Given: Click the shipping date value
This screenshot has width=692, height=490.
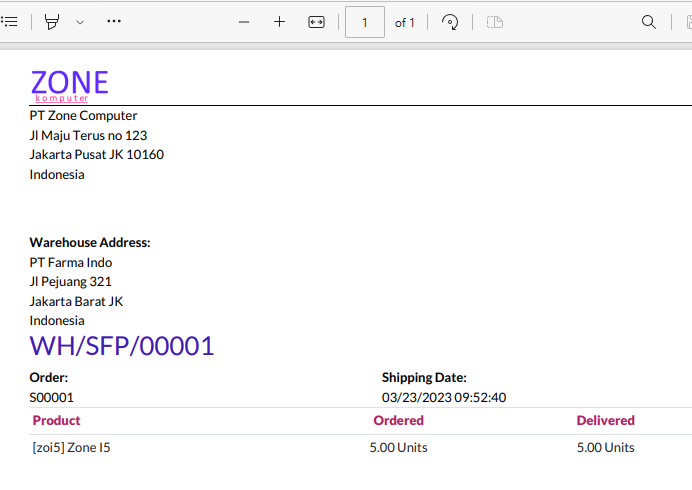Looking at the screenshot, I should pyautogui.click(x=444, y=397).
